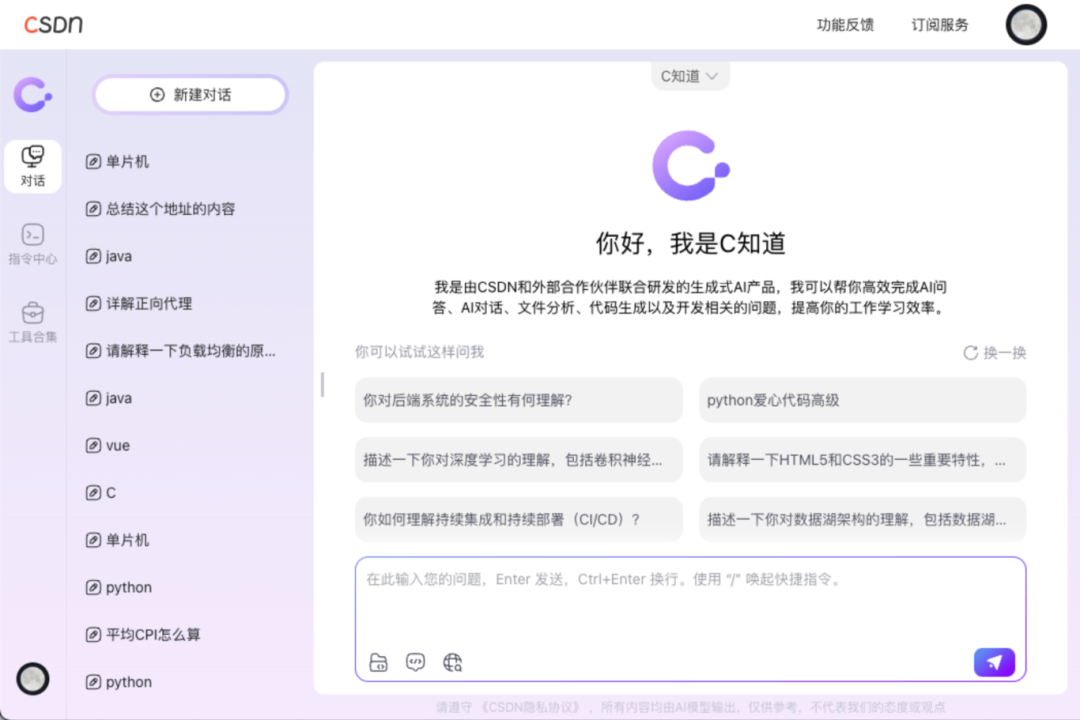1080x720 pixels.
Task: Start a new chat with 新建对话
Action: (190, 94)
